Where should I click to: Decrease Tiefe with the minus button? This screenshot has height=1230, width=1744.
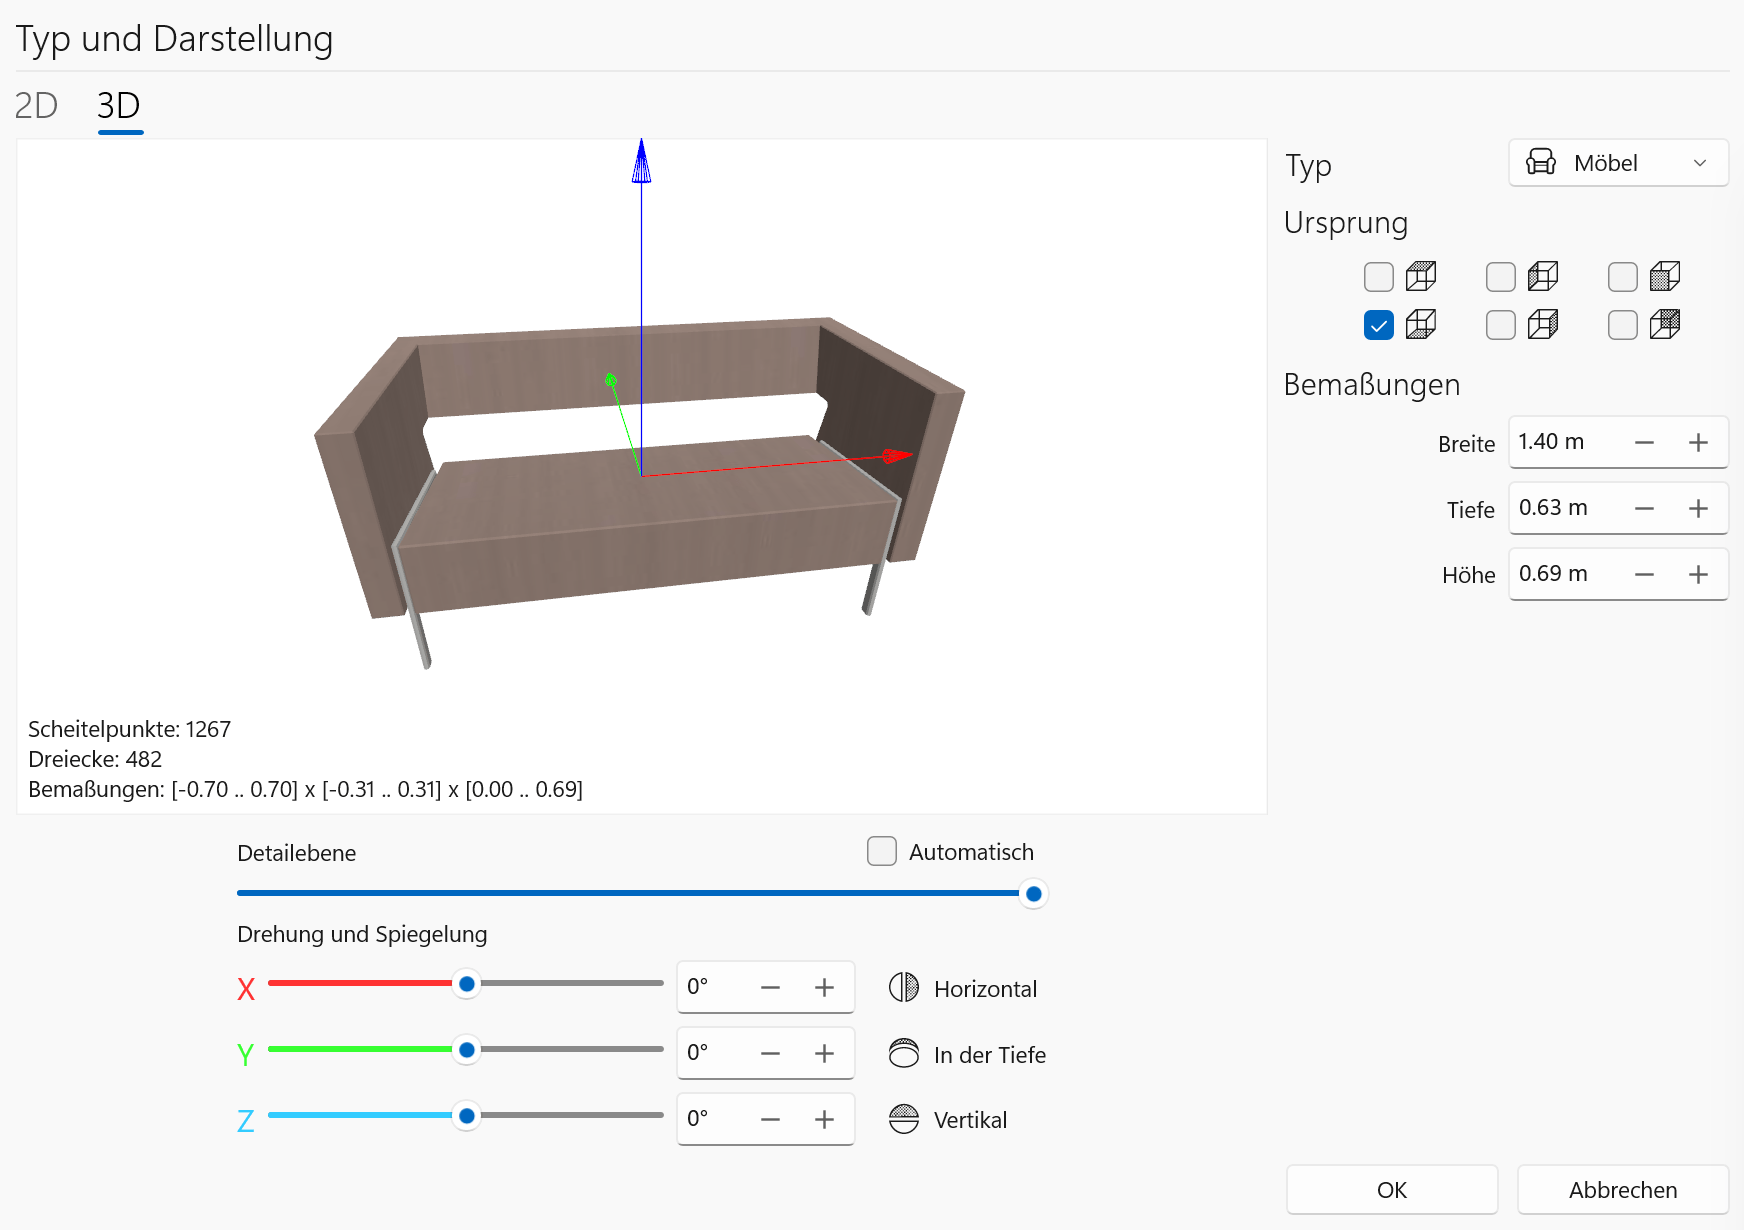pyautogui.click(x=1644, y=508)
